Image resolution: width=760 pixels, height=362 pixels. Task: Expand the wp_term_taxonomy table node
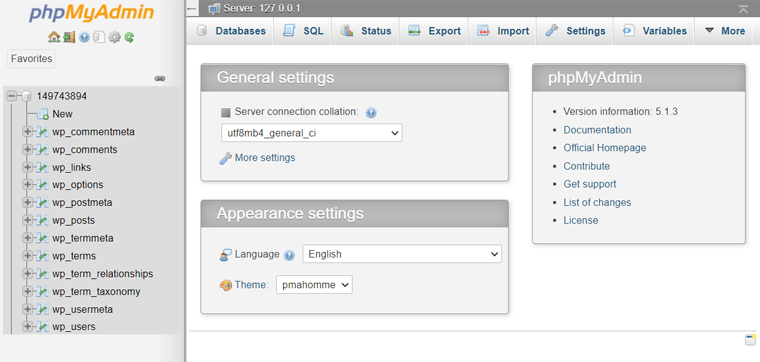point(27,292)
